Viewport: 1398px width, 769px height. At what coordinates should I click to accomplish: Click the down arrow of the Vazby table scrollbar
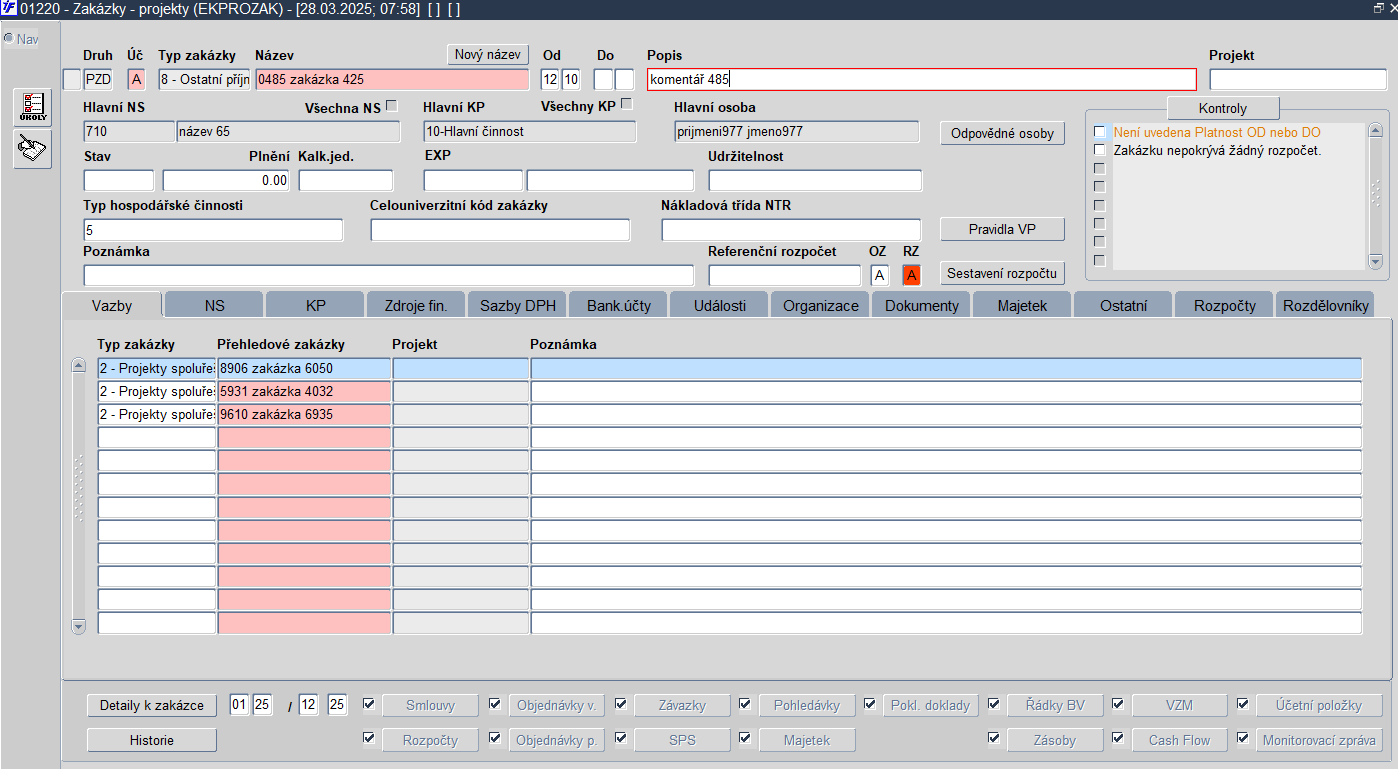(79, 626)
